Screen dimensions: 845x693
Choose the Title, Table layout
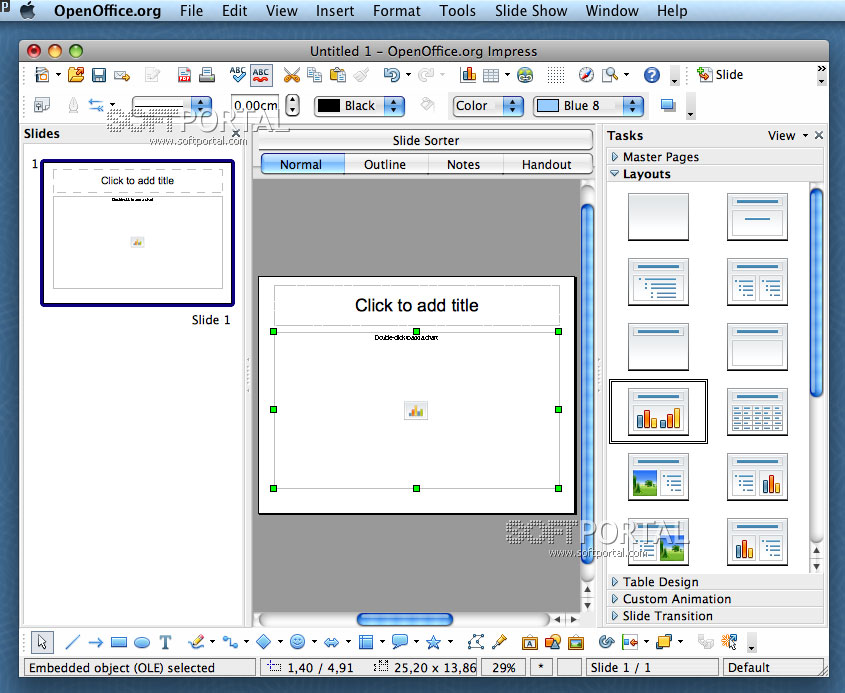point(757,412)
